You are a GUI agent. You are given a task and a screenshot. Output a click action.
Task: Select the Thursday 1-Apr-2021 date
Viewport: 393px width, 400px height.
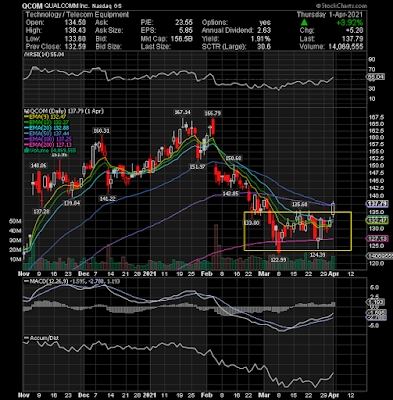330,15
